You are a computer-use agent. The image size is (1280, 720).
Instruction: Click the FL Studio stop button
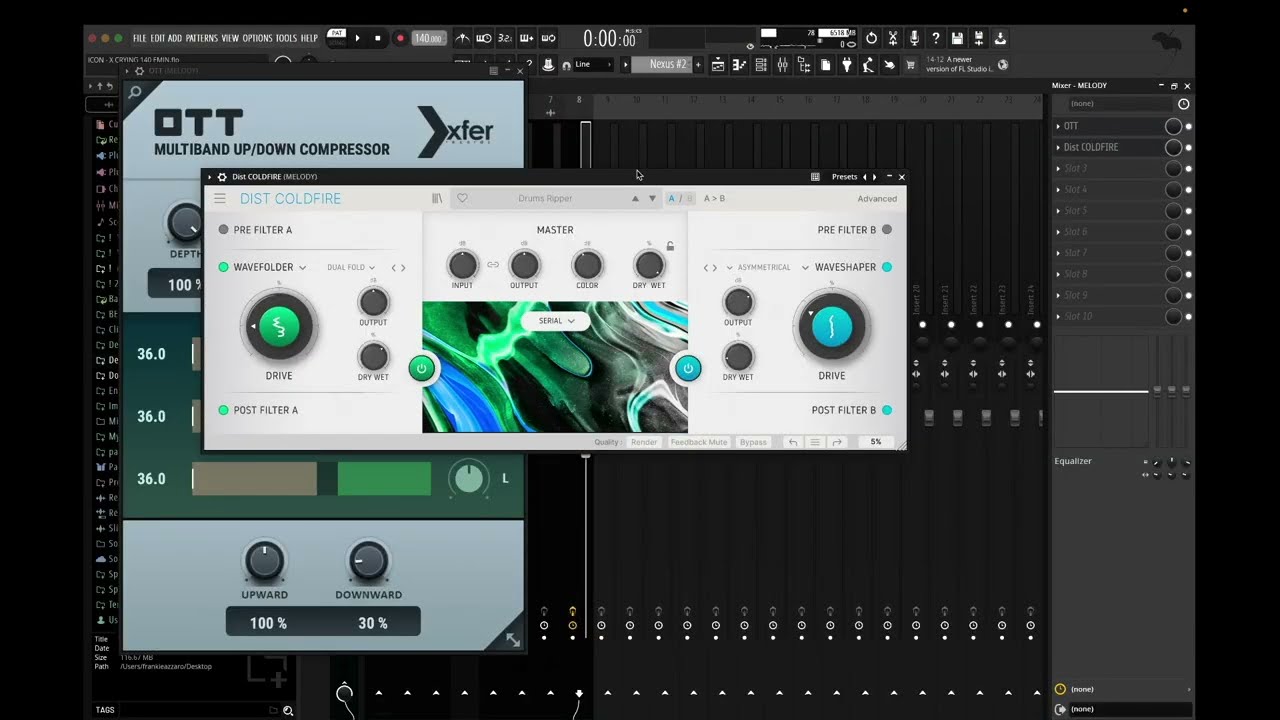378,38
